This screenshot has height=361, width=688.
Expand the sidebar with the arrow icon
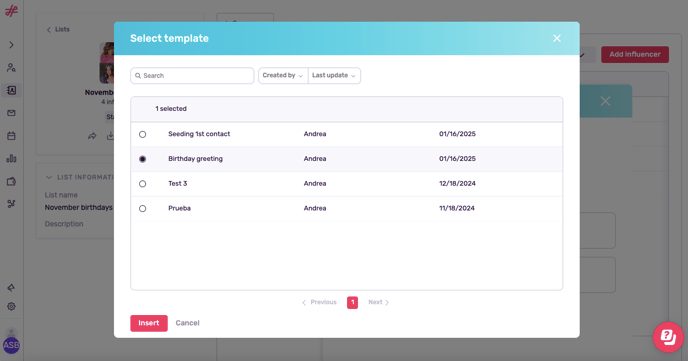coord(11,45)
